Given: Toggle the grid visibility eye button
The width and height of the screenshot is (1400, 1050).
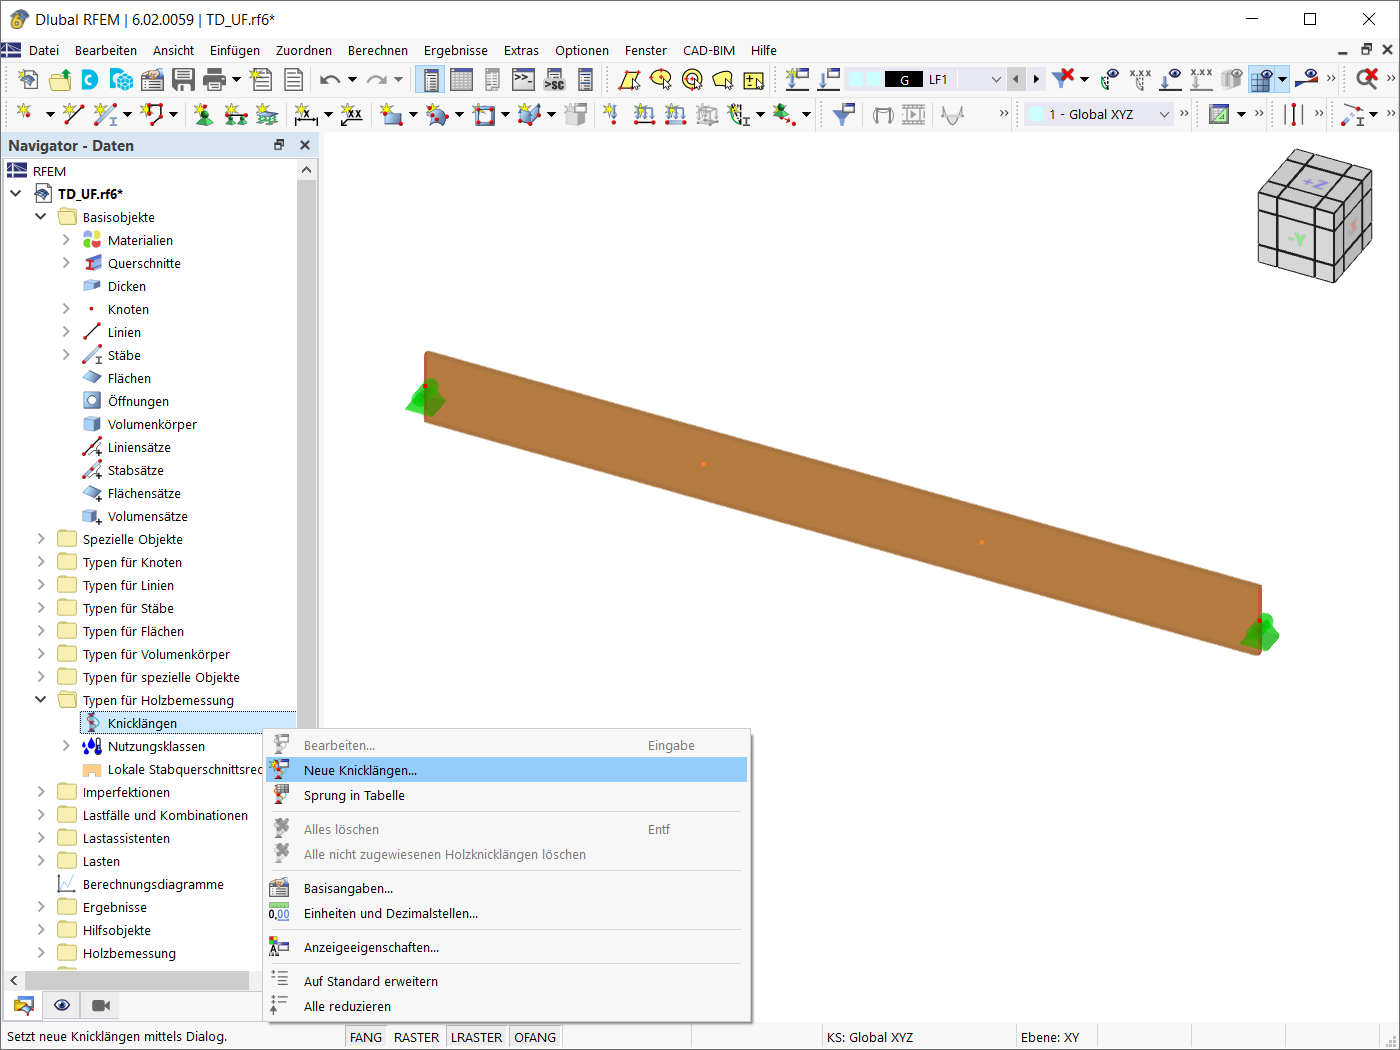Looking at the screenshot, I should (x=1262, y=79).
